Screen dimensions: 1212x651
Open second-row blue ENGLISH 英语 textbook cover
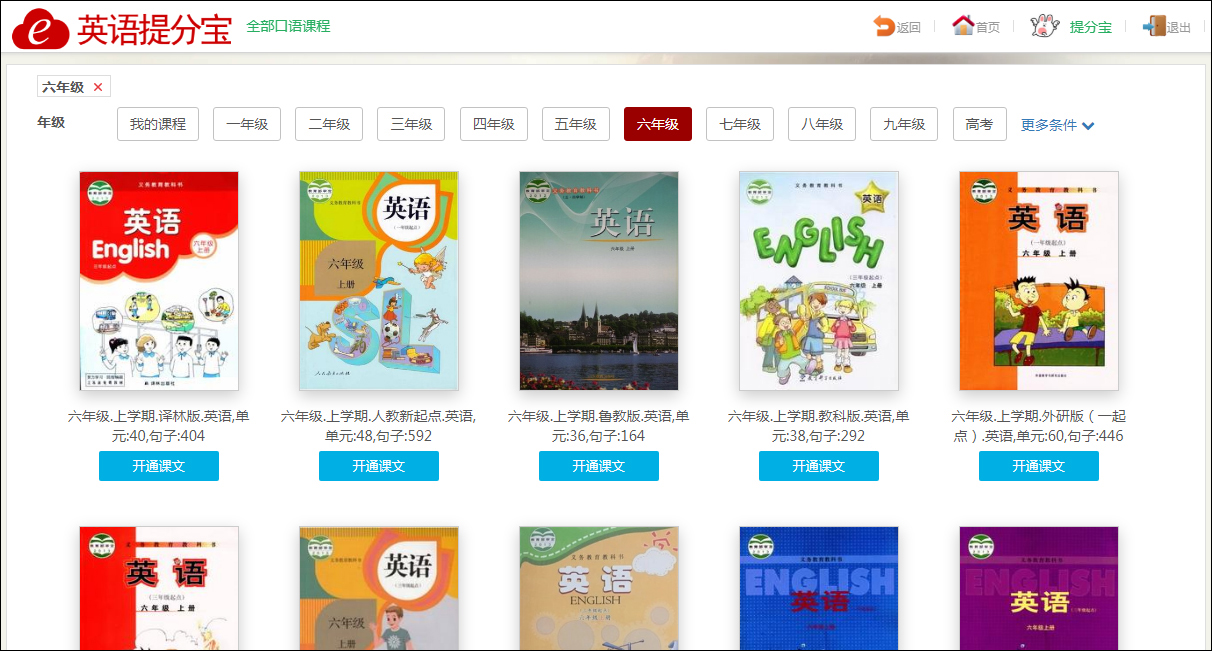click(819, 588)
